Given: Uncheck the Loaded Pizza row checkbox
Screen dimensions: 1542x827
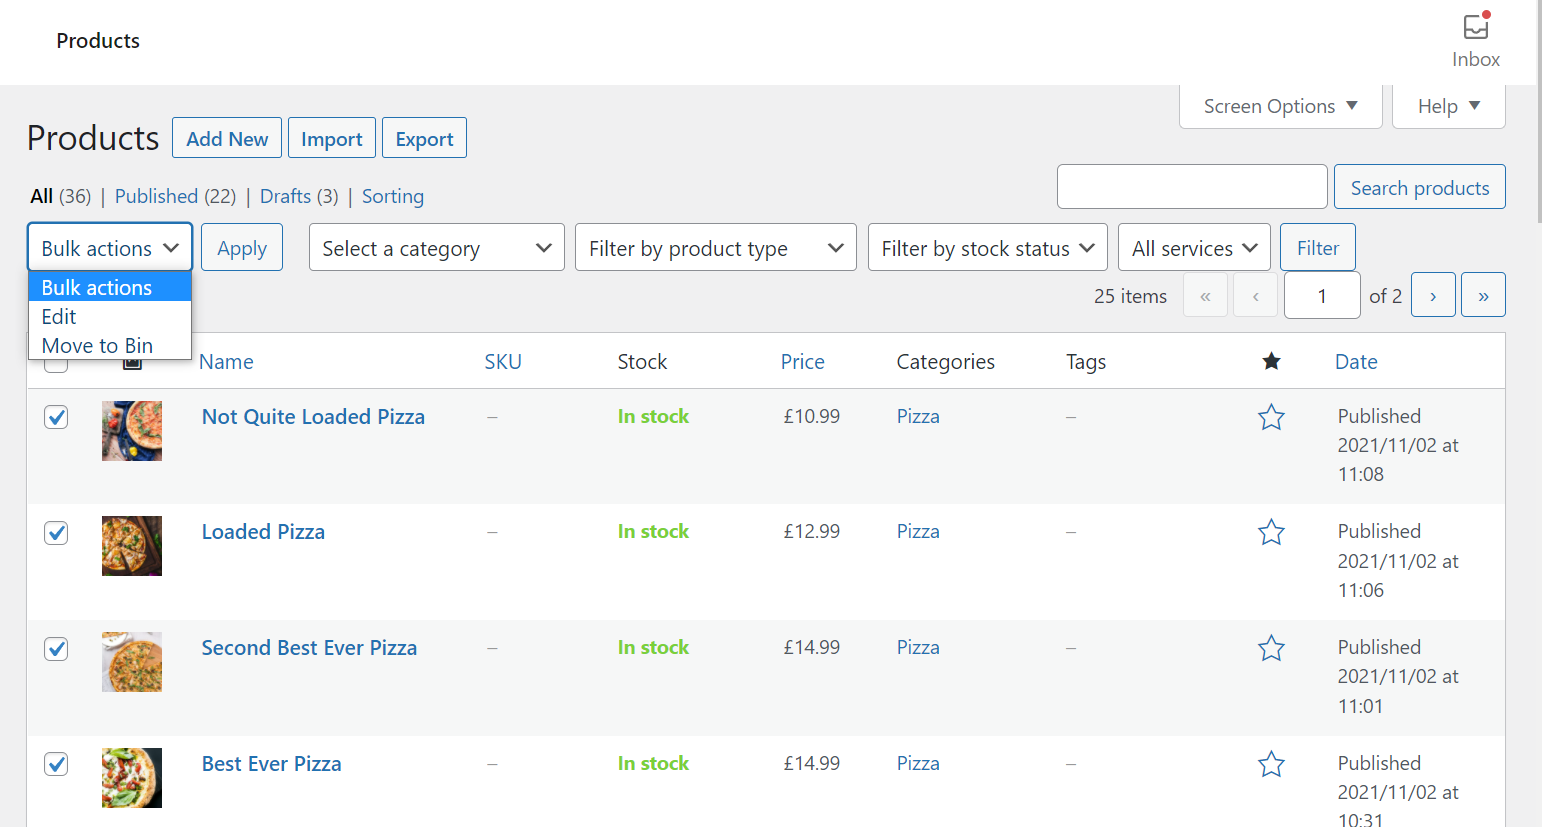Looking at the screenshot, I should [56, 532].
